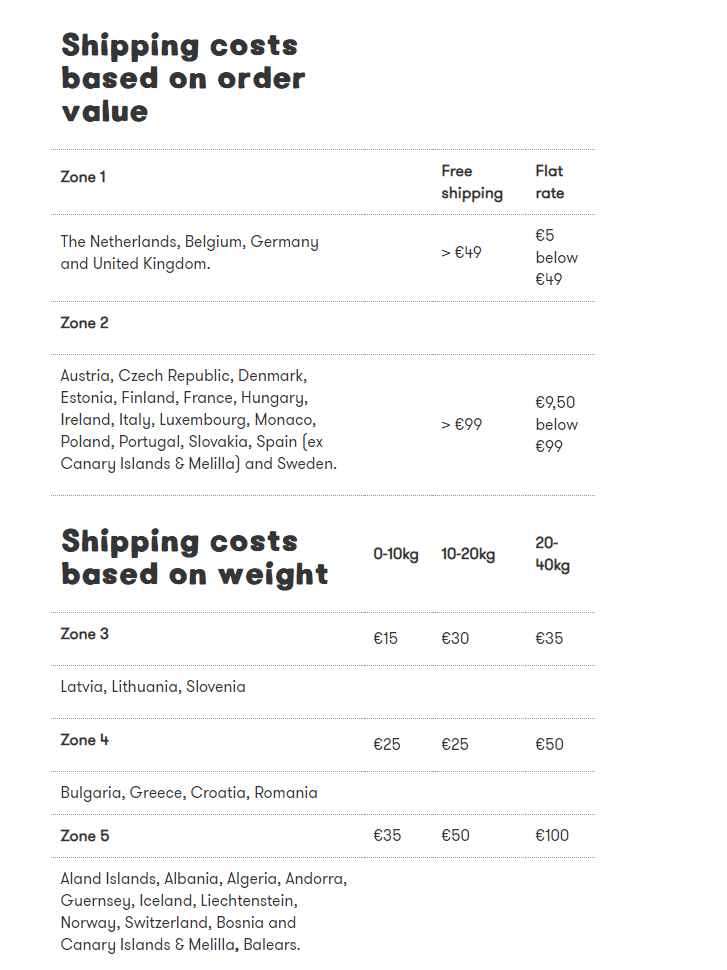The height and width of the screenshot is (970, 727).
Task: Click the Free shipping column header
Action: pos(472,182)
